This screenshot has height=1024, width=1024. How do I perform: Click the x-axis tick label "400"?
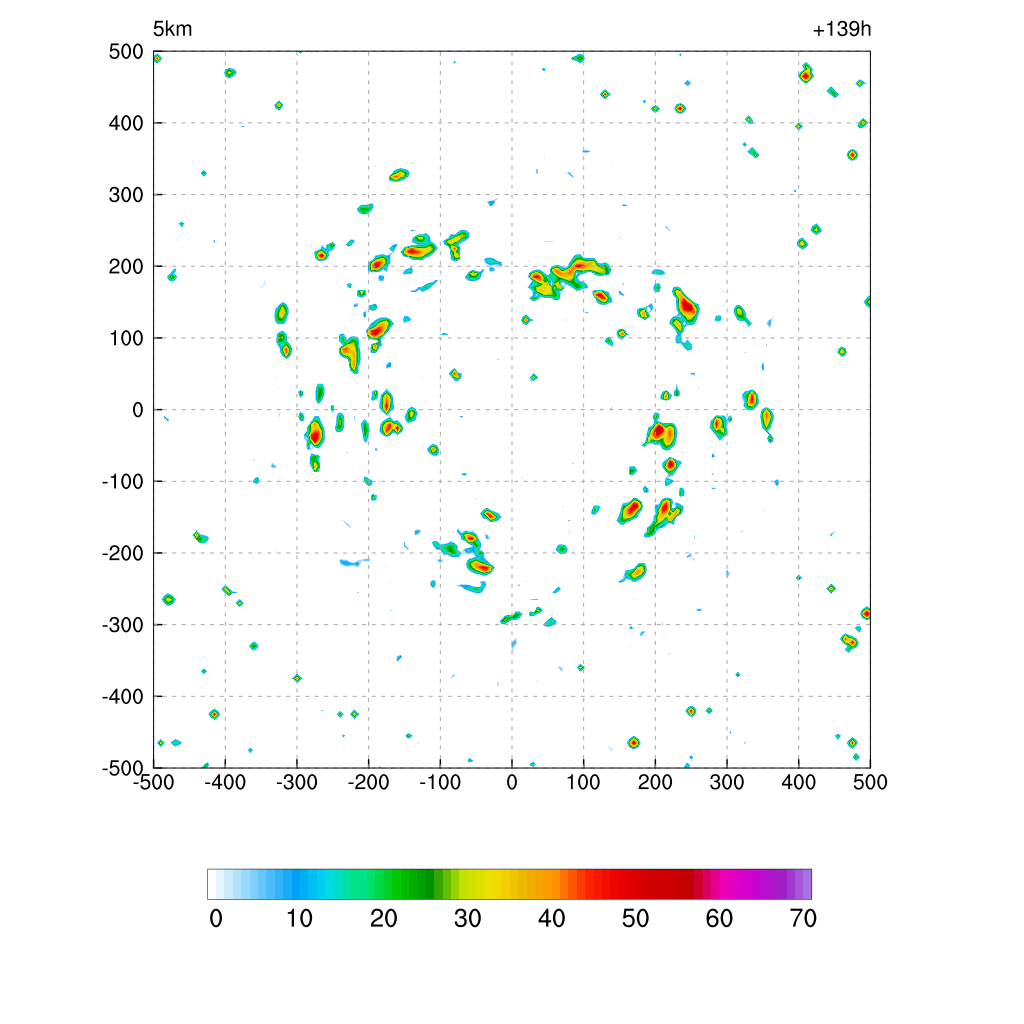tap(799, 782)
